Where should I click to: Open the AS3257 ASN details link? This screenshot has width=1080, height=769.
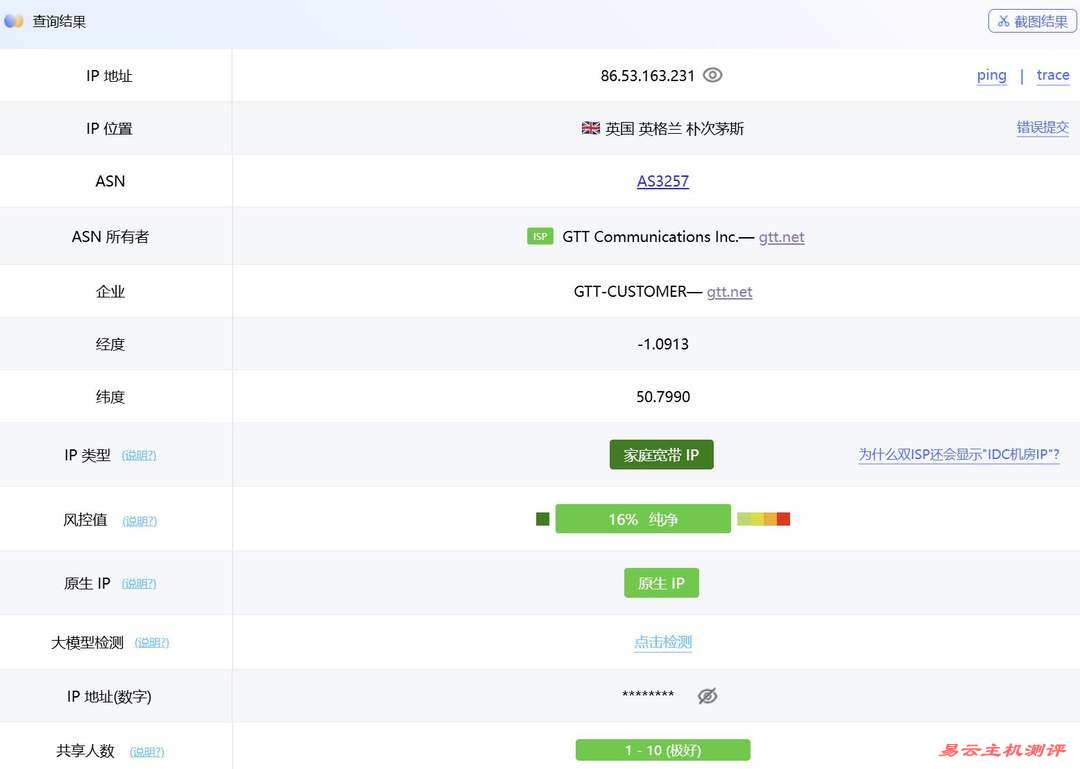(662, 181)
